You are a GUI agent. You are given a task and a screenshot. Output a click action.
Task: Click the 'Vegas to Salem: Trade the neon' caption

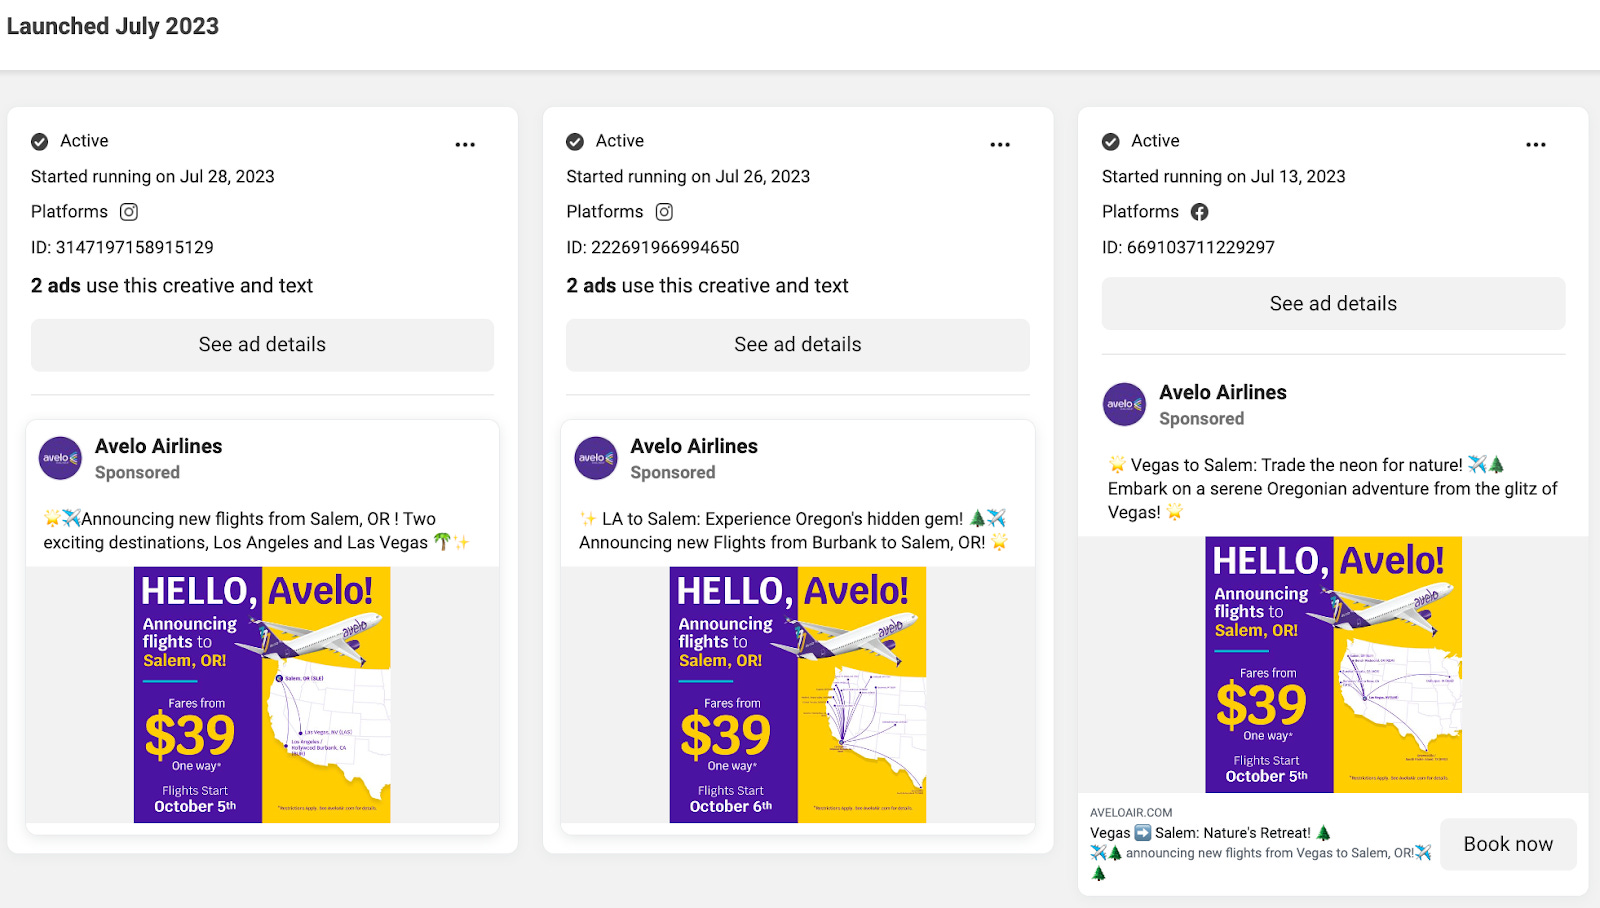1333,489
